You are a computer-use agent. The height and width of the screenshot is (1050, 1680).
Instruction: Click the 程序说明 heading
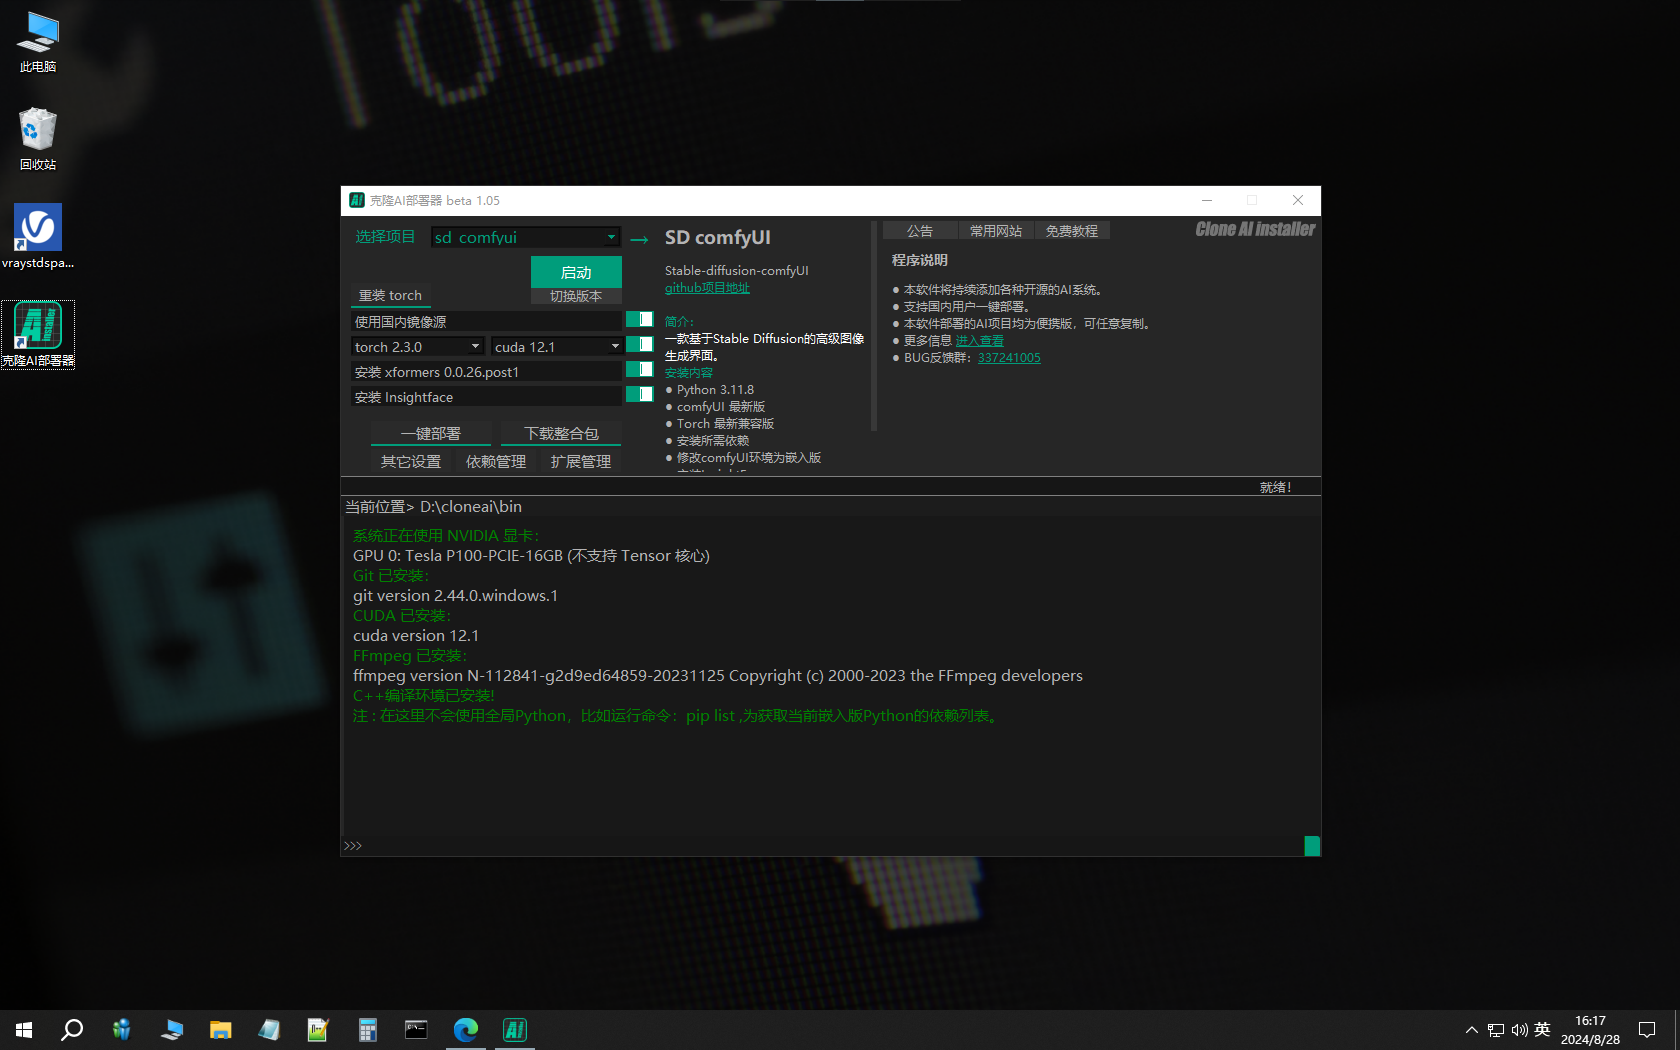pyautogui.click(x=920, y=260)
